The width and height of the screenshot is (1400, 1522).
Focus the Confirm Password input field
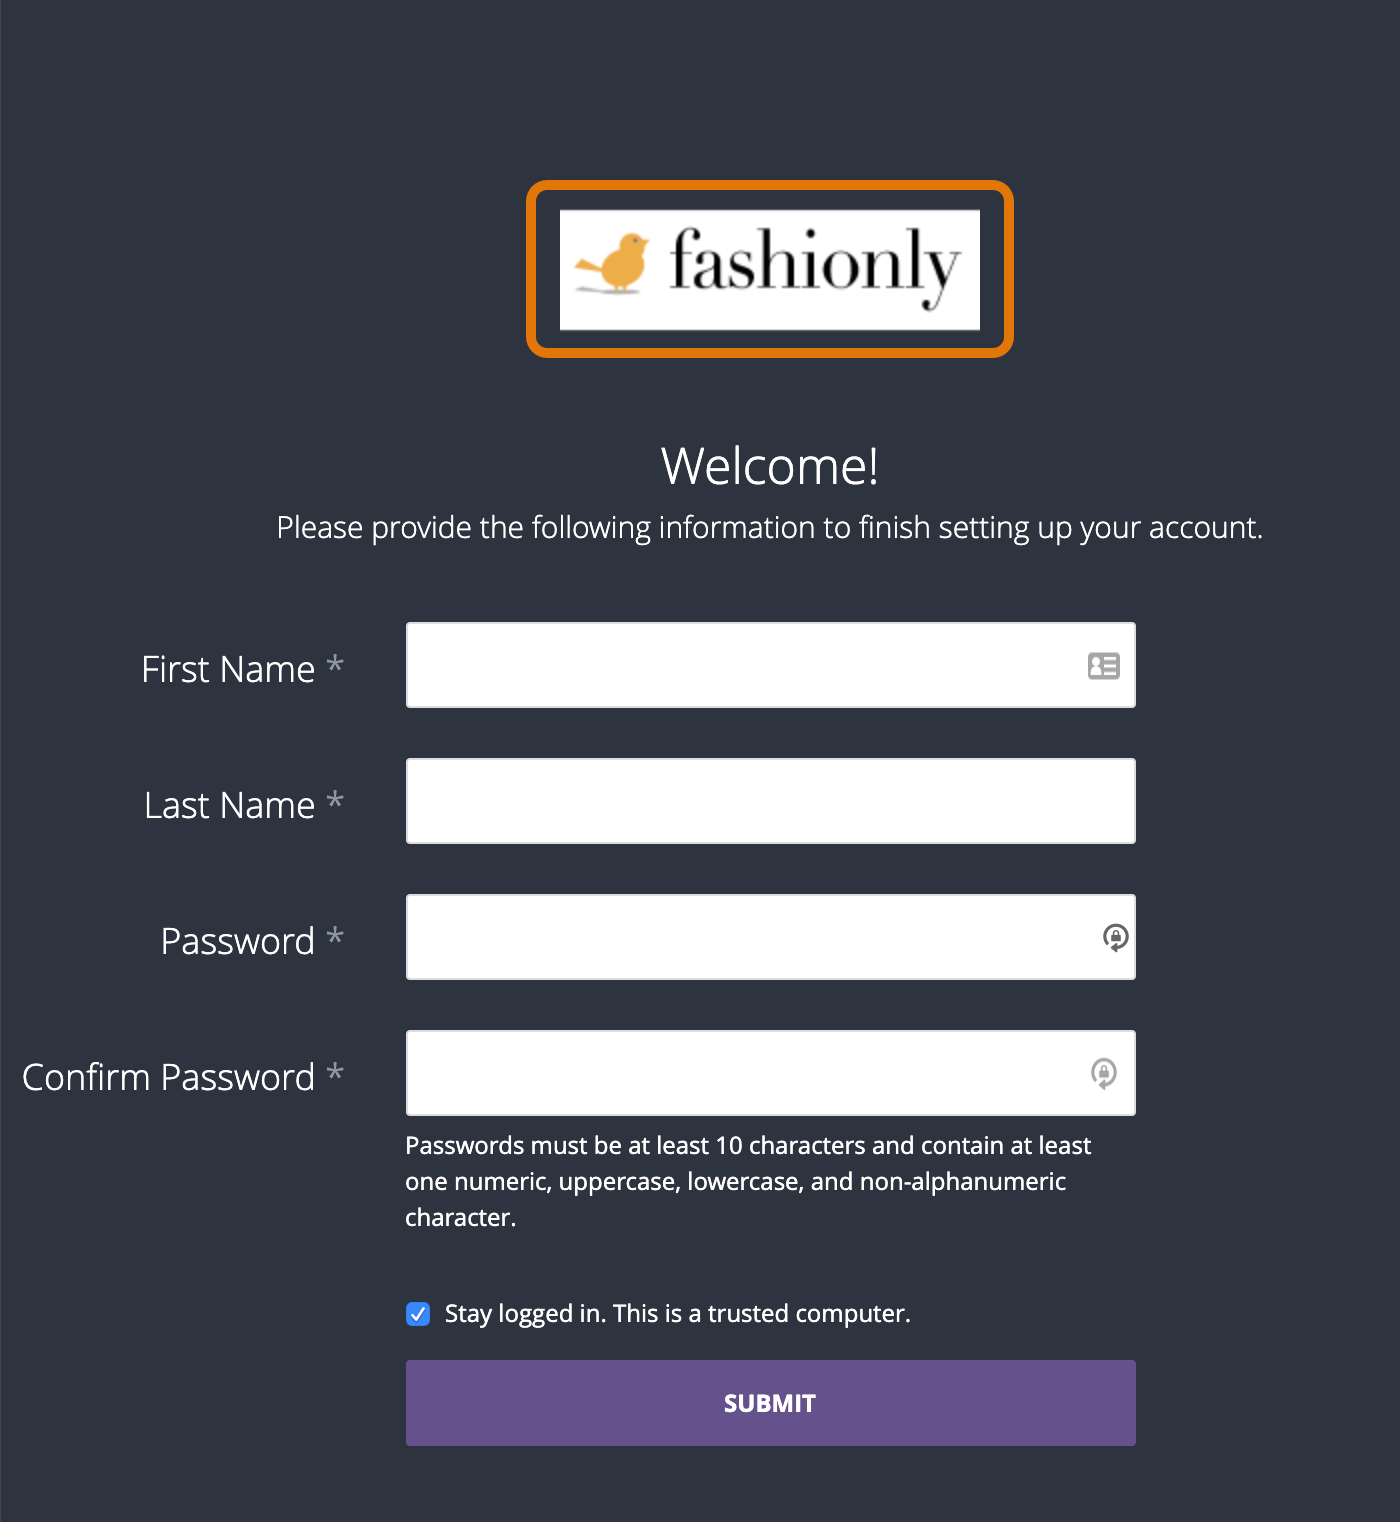pos(700,1073)
